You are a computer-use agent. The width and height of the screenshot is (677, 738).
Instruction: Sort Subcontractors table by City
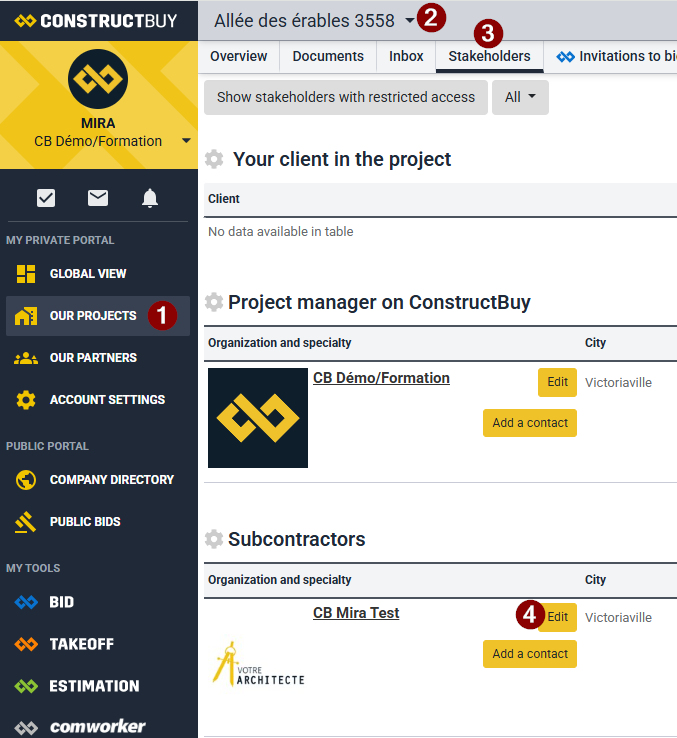pos(596,580)
